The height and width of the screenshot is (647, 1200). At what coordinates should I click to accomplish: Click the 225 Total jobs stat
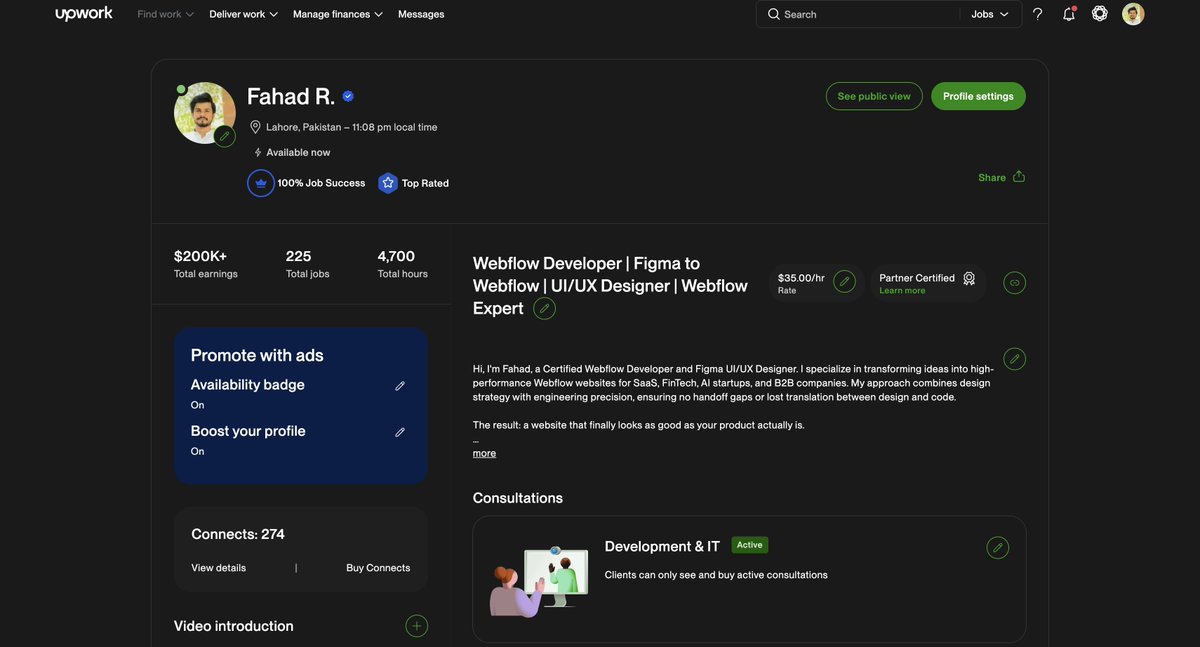pyautogui.click(x=307, y=264)
